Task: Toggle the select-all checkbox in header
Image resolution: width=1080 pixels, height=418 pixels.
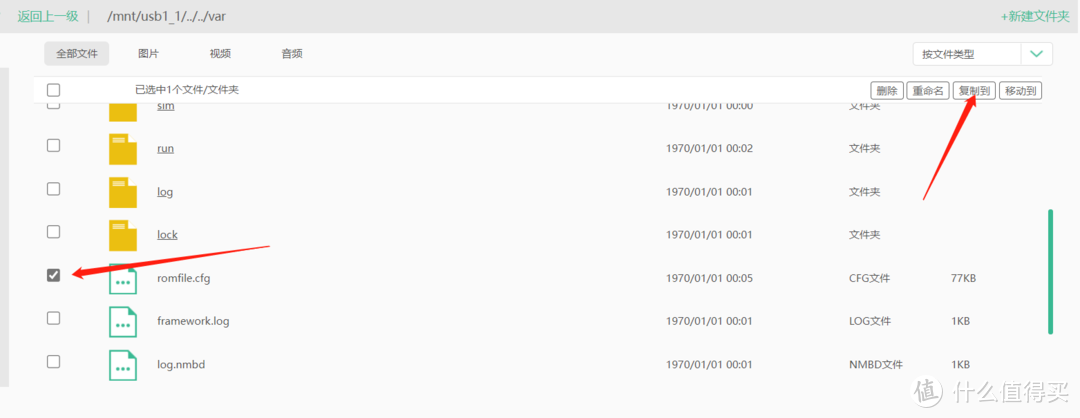Action: pyautogui.click(x=53, y=90)
